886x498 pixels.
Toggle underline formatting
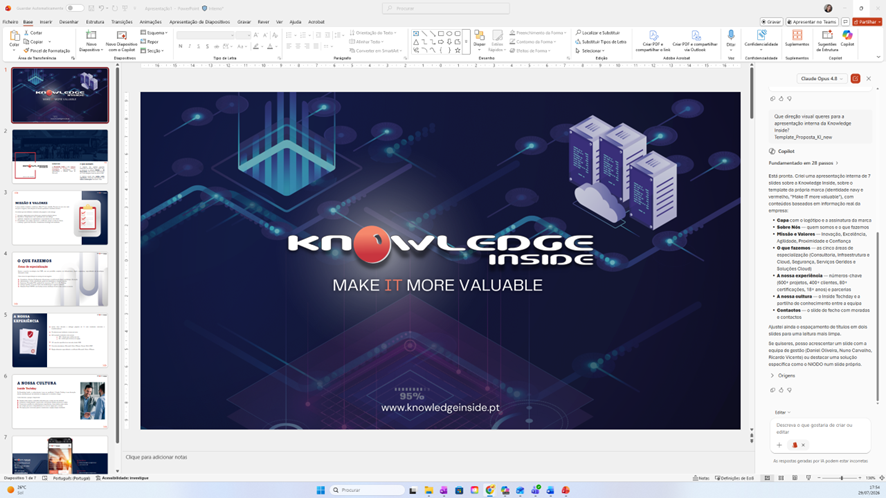(x=199, y=46)
